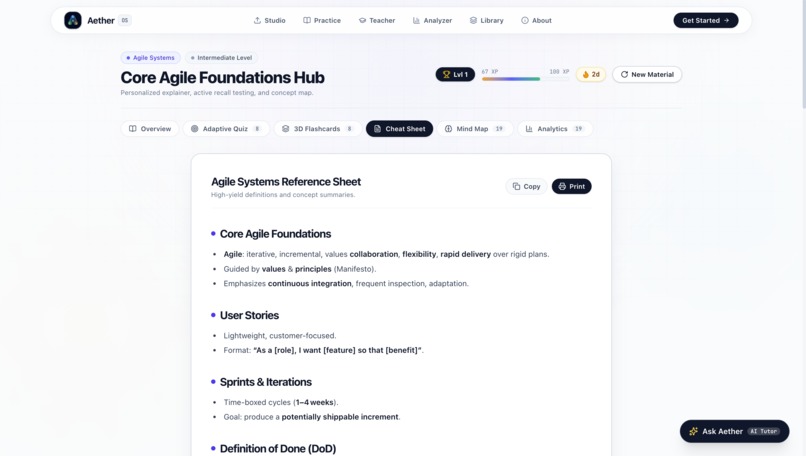Viewport: 806px width, 456px height.
Task: Go to the Teacher page
Action: [x=377, y=21]
